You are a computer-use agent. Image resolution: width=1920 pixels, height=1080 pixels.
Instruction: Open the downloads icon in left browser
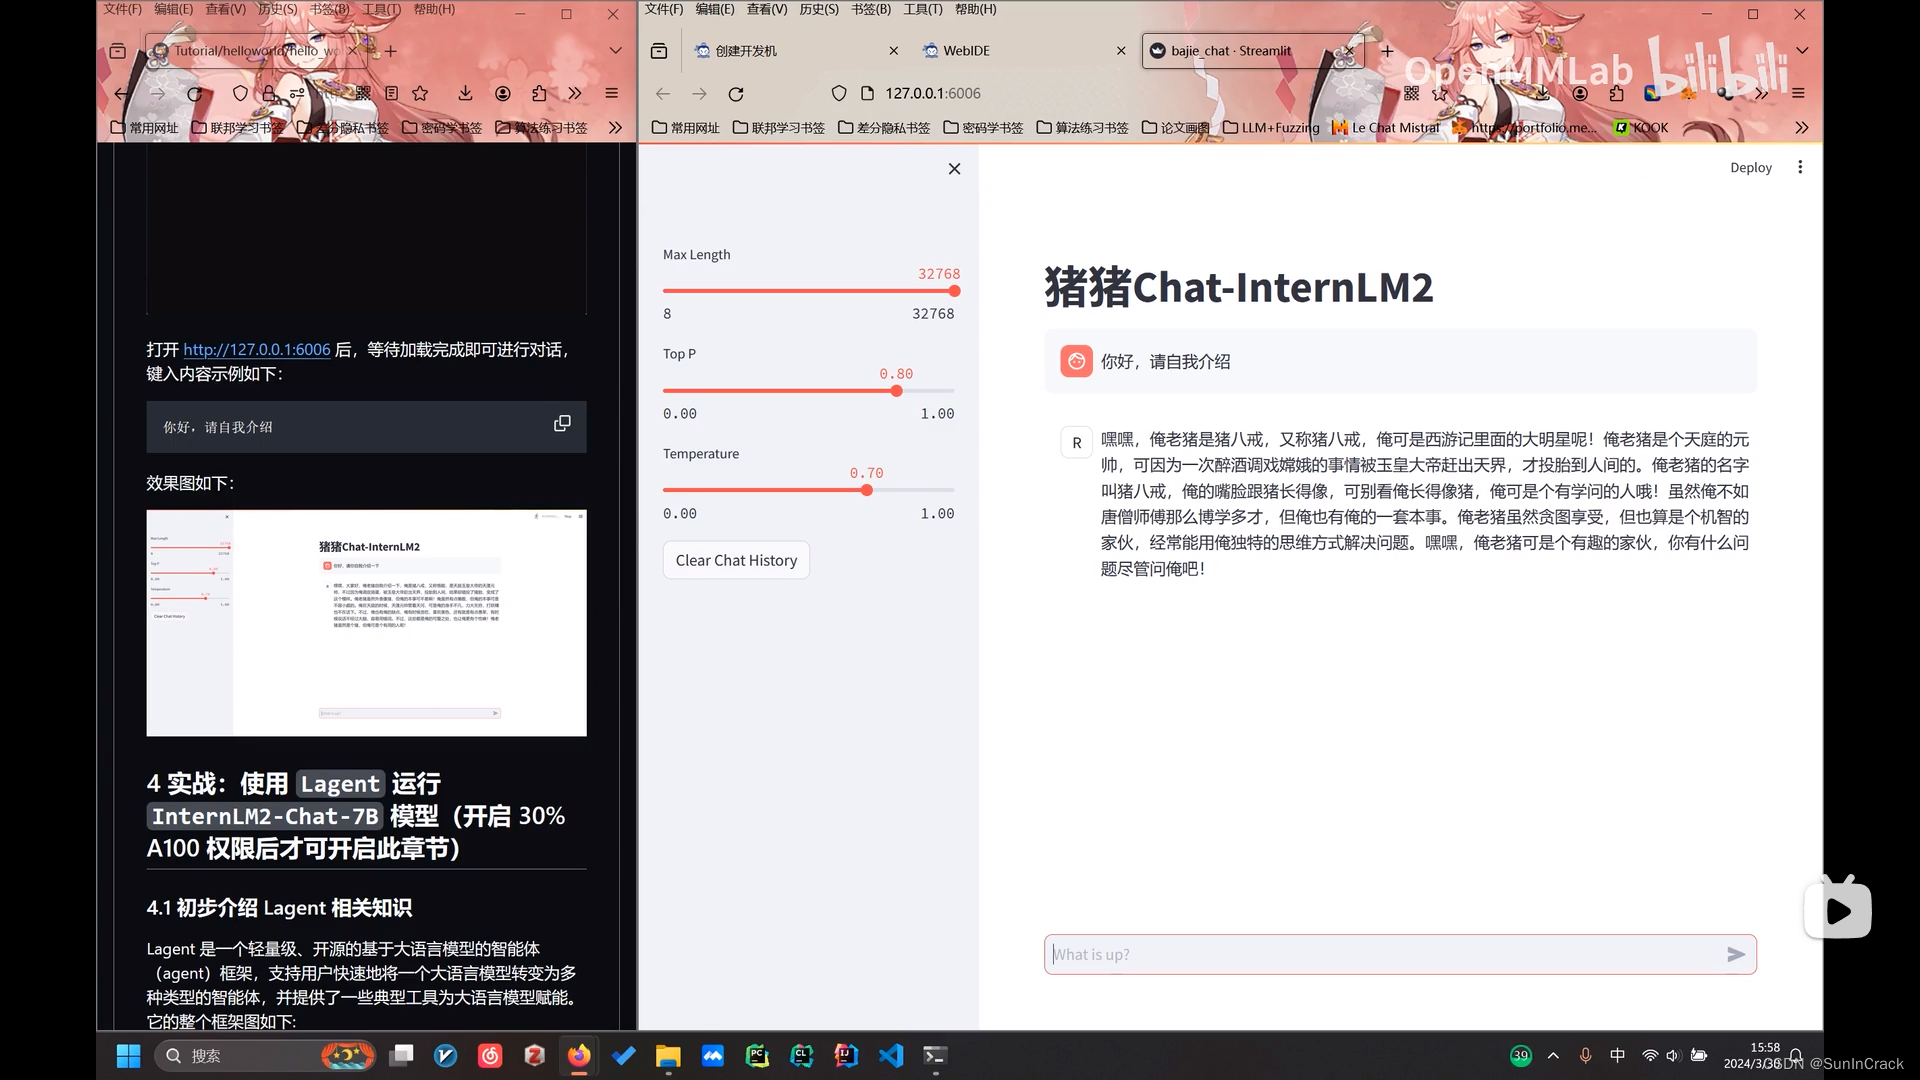tap(465, 94)
